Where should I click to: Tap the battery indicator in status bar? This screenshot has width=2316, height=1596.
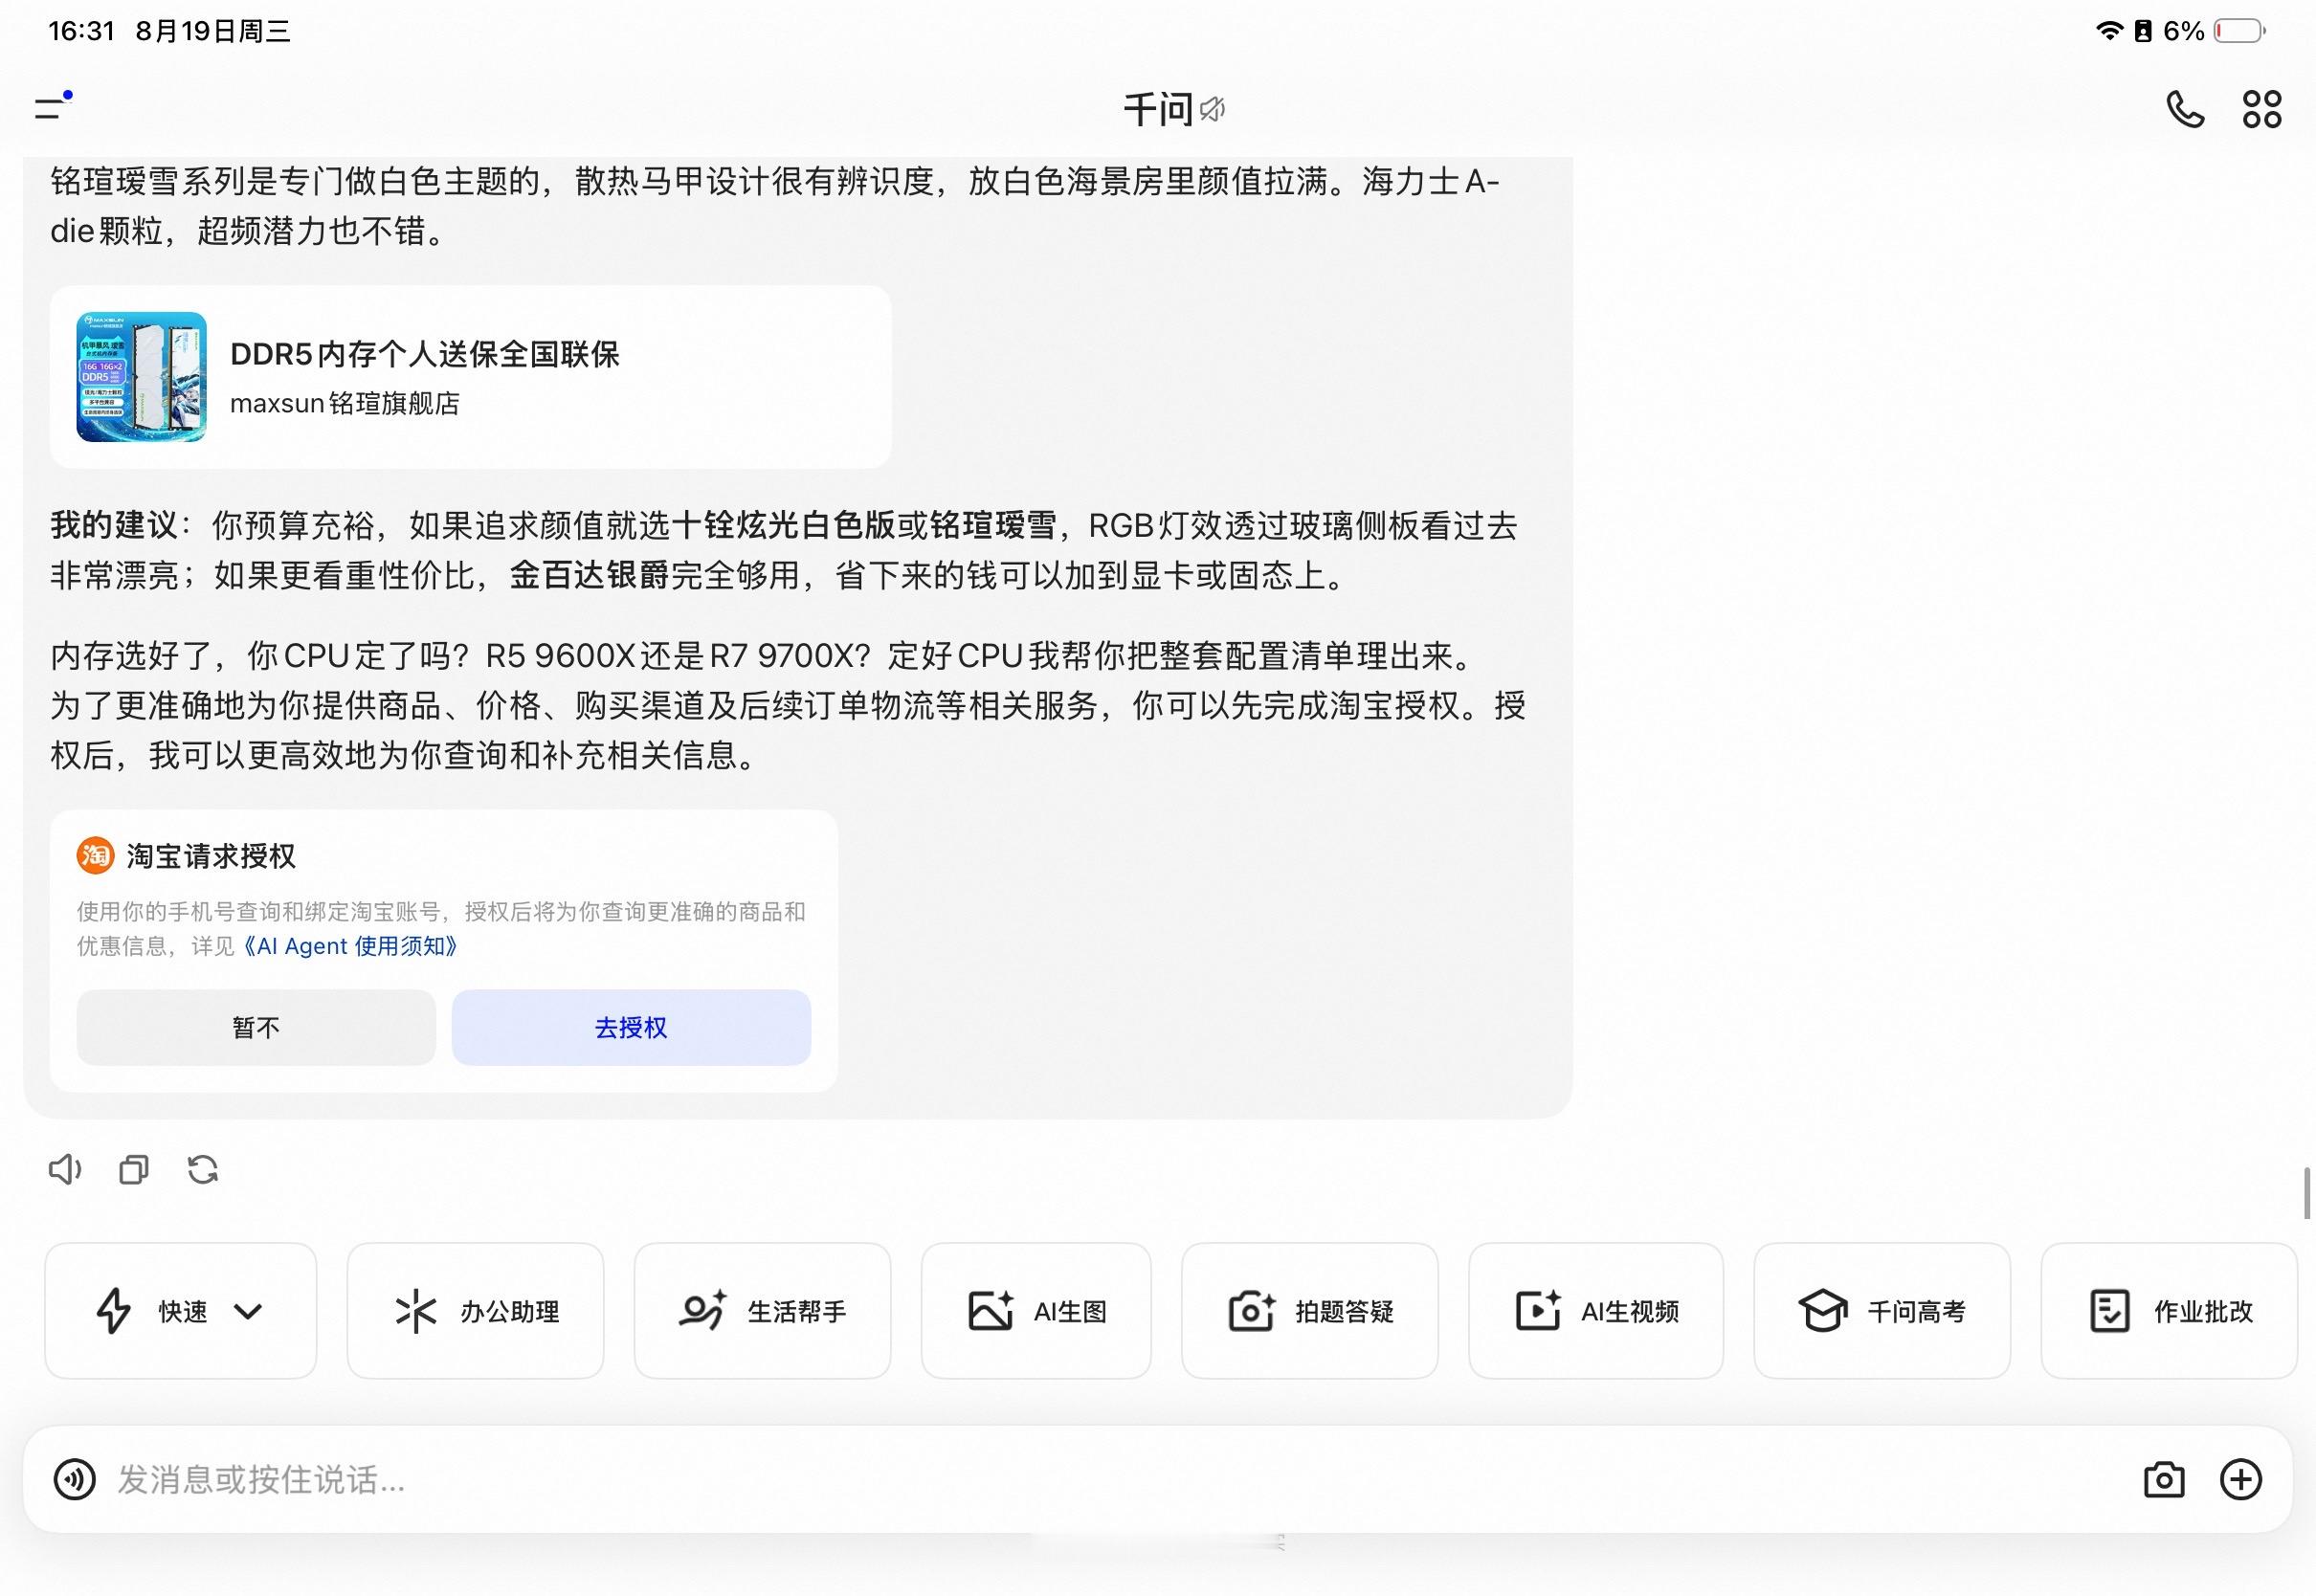[x=2240, y=31]
